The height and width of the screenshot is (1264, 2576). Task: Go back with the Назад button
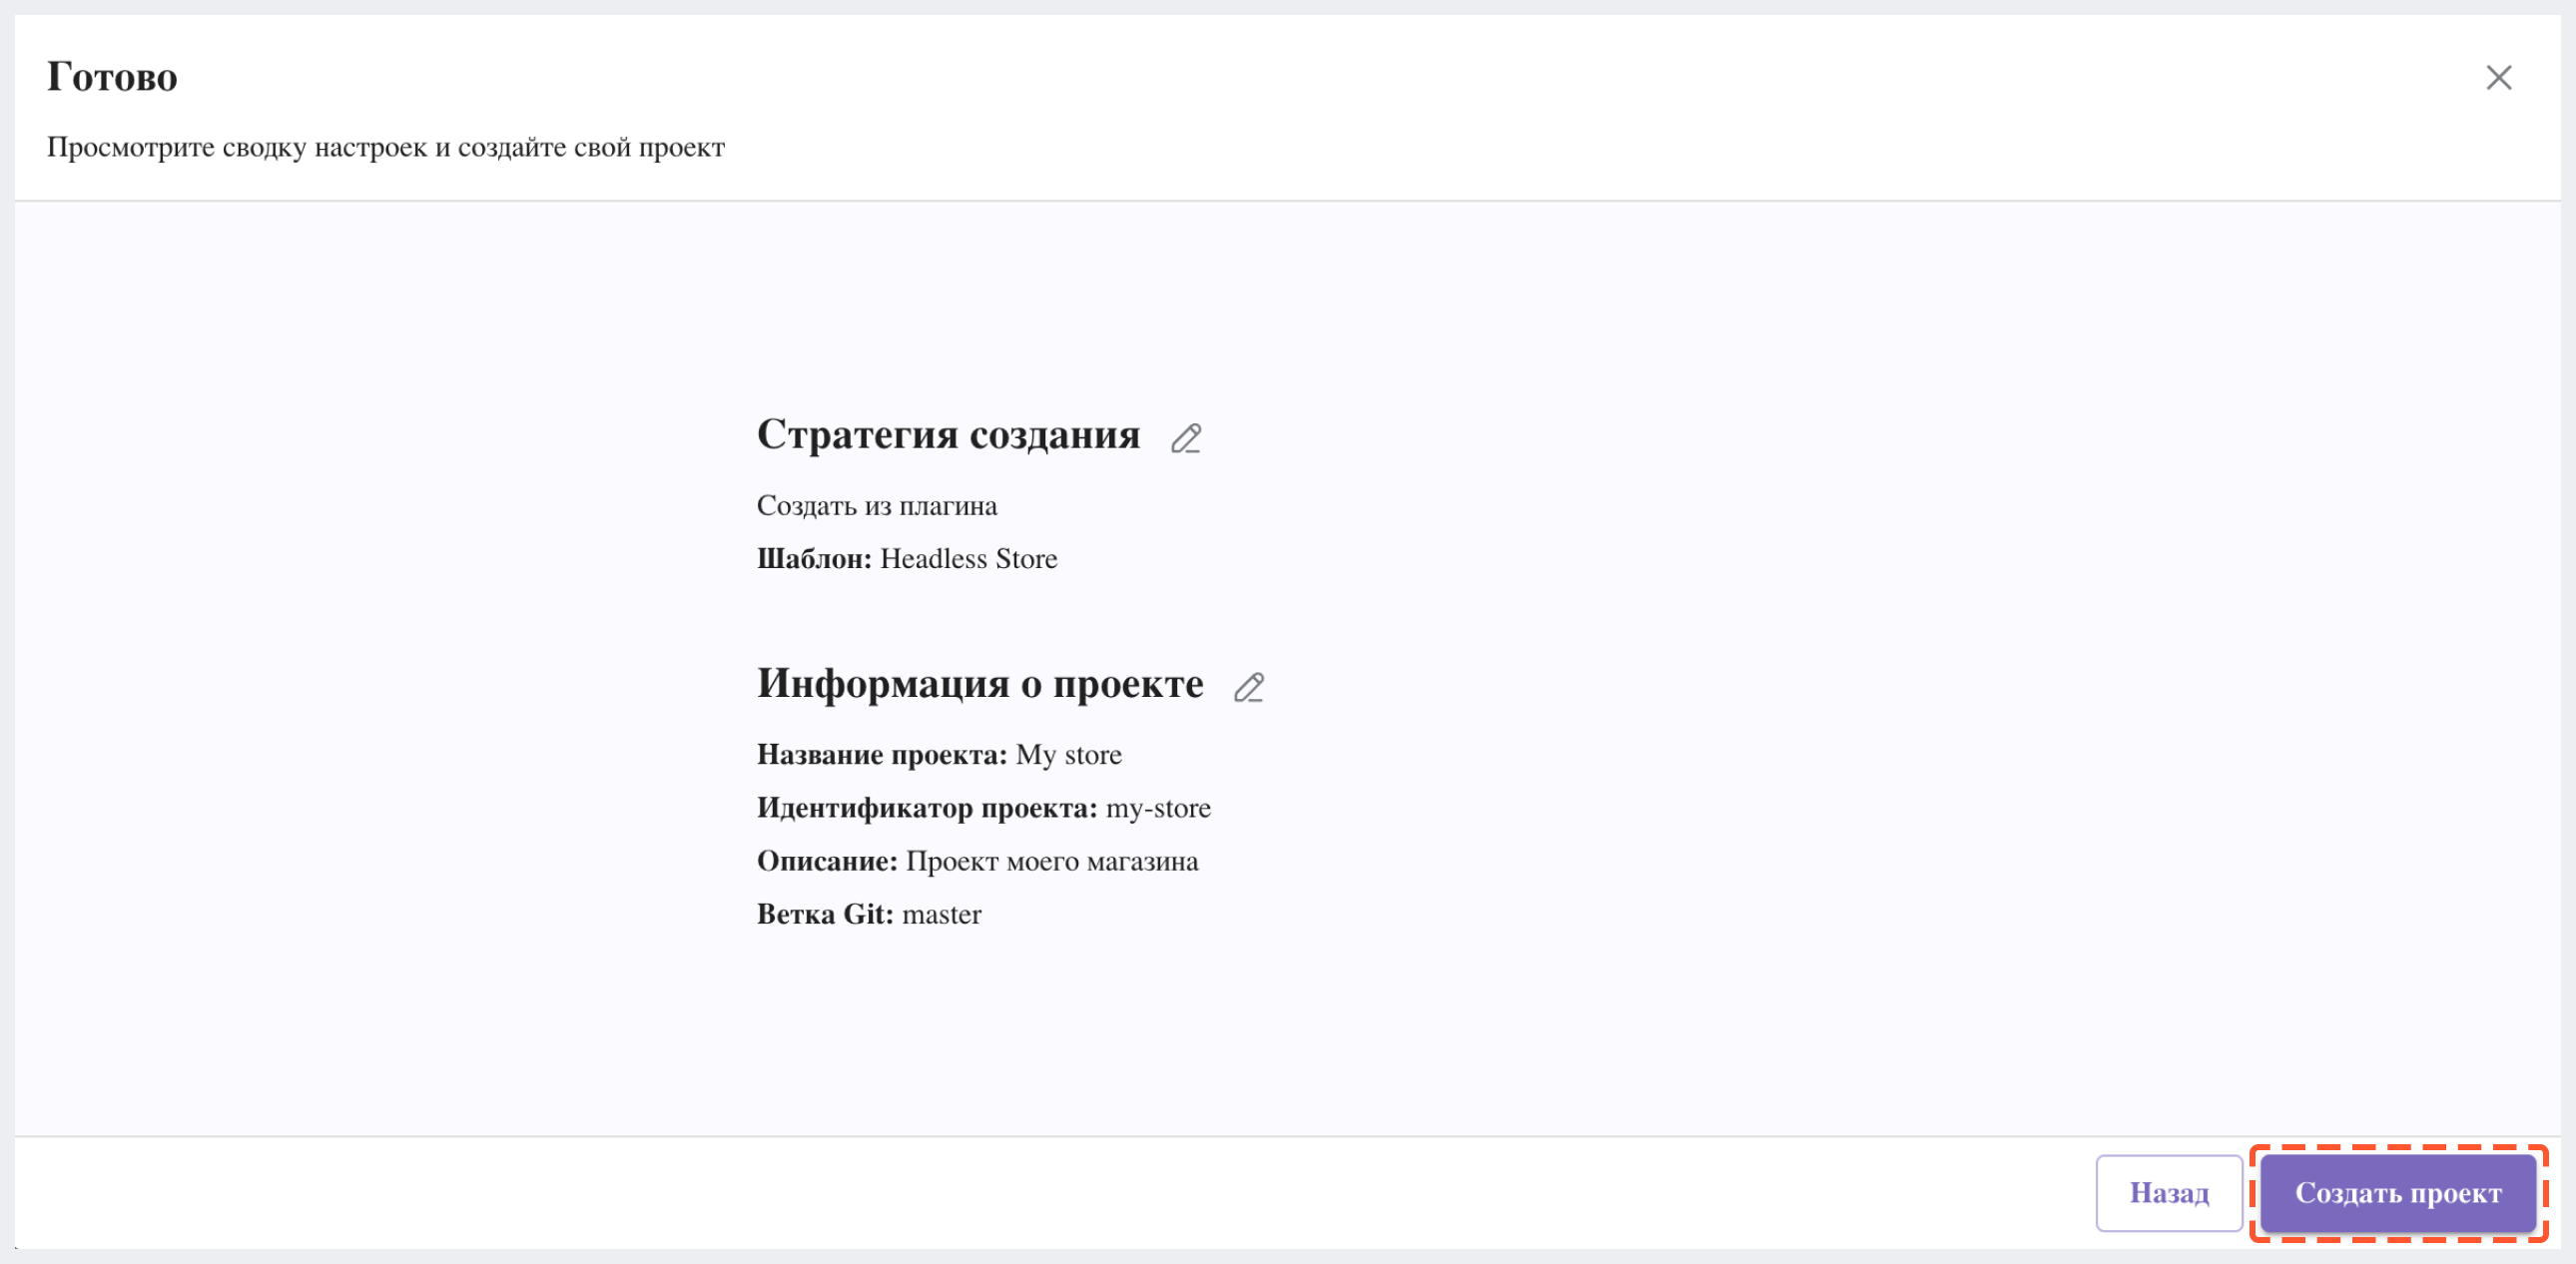coord(2169,1193)
